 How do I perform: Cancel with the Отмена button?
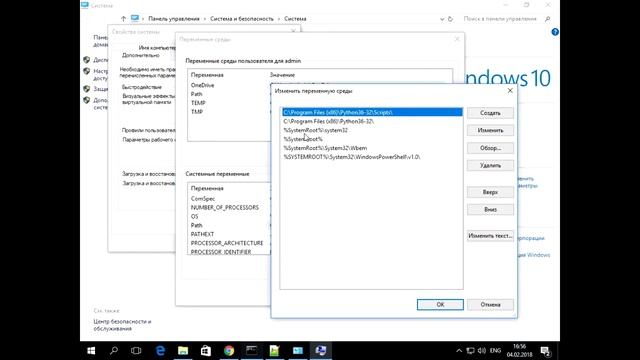coord(490,304)
